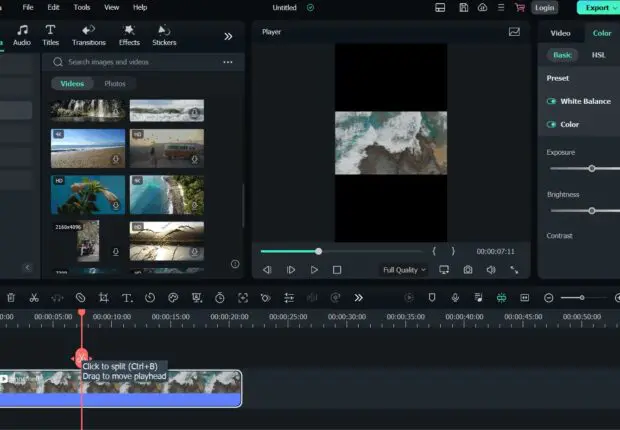Select the Videos filter pill
This screenshot has height=430, width=620.
72,83
